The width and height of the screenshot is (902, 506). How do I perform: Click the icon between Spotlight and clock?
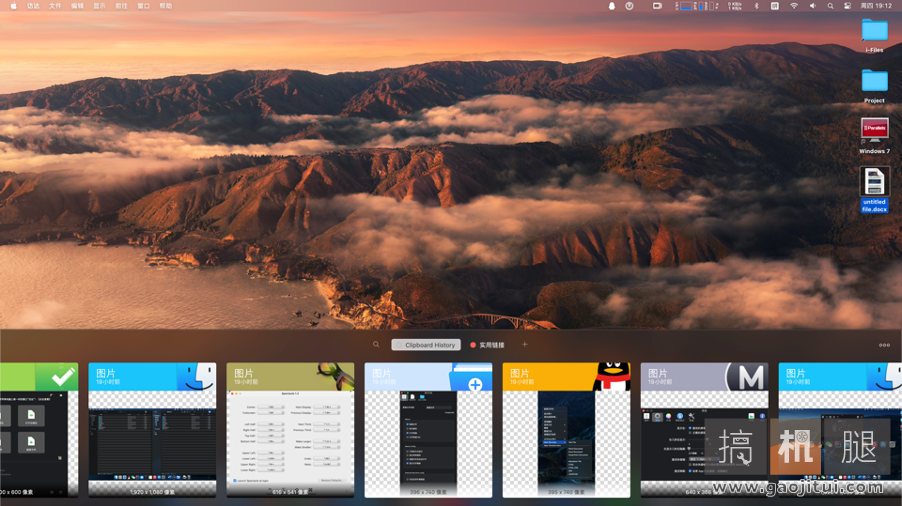pos(847,6)
